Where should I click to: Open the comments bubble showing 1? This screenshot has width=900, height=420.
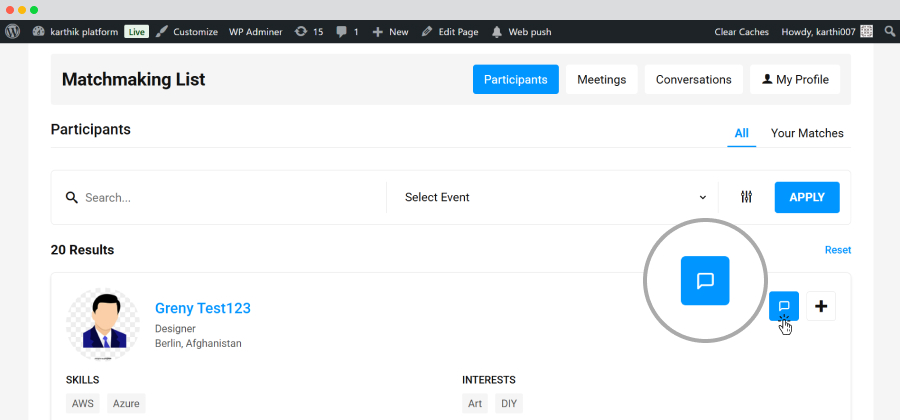(347, 32)
